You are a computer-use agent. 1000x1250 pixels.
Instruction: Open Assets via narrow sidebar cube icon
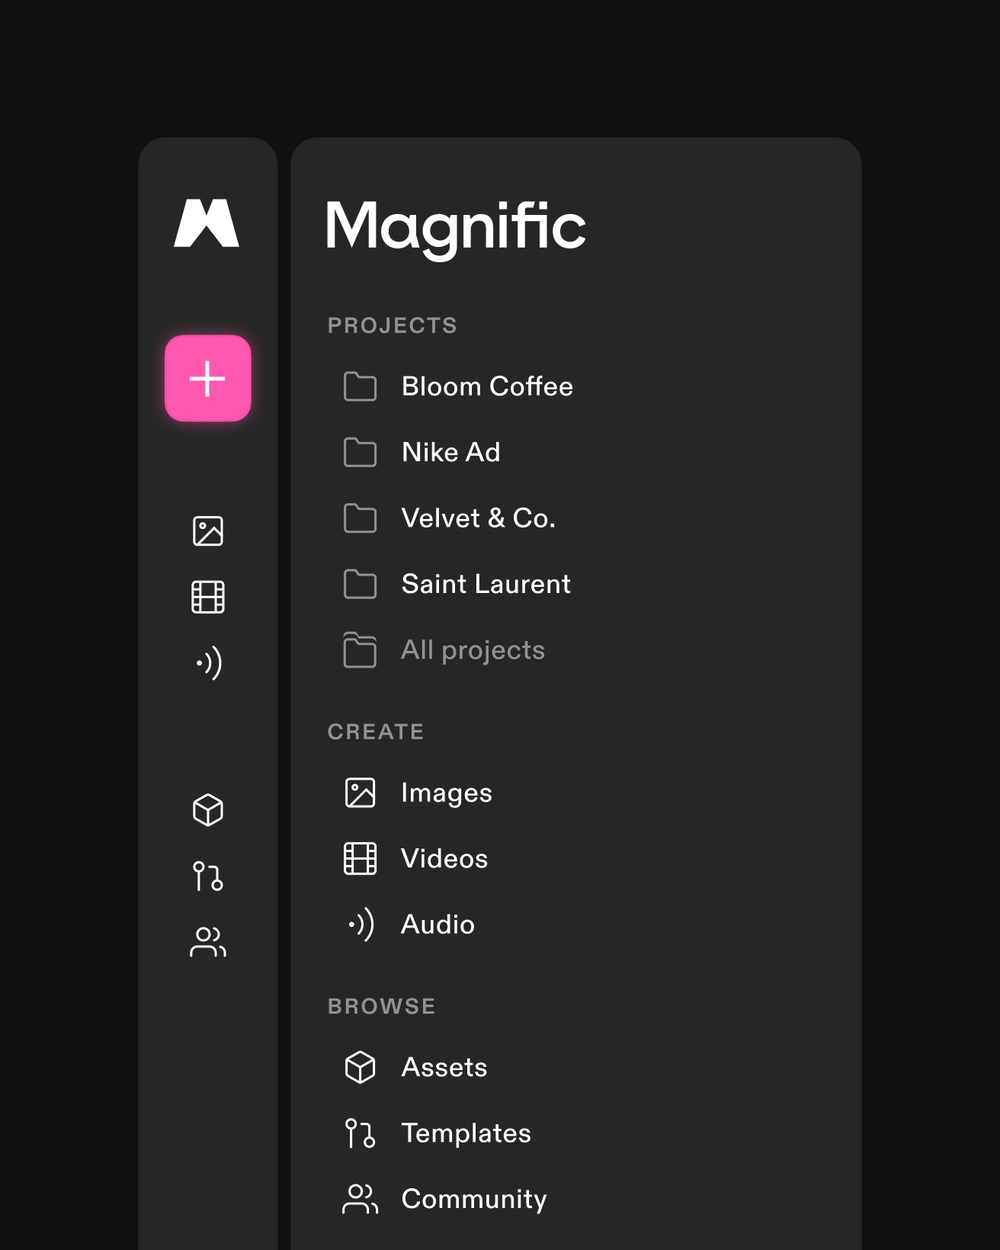(208, 810)
